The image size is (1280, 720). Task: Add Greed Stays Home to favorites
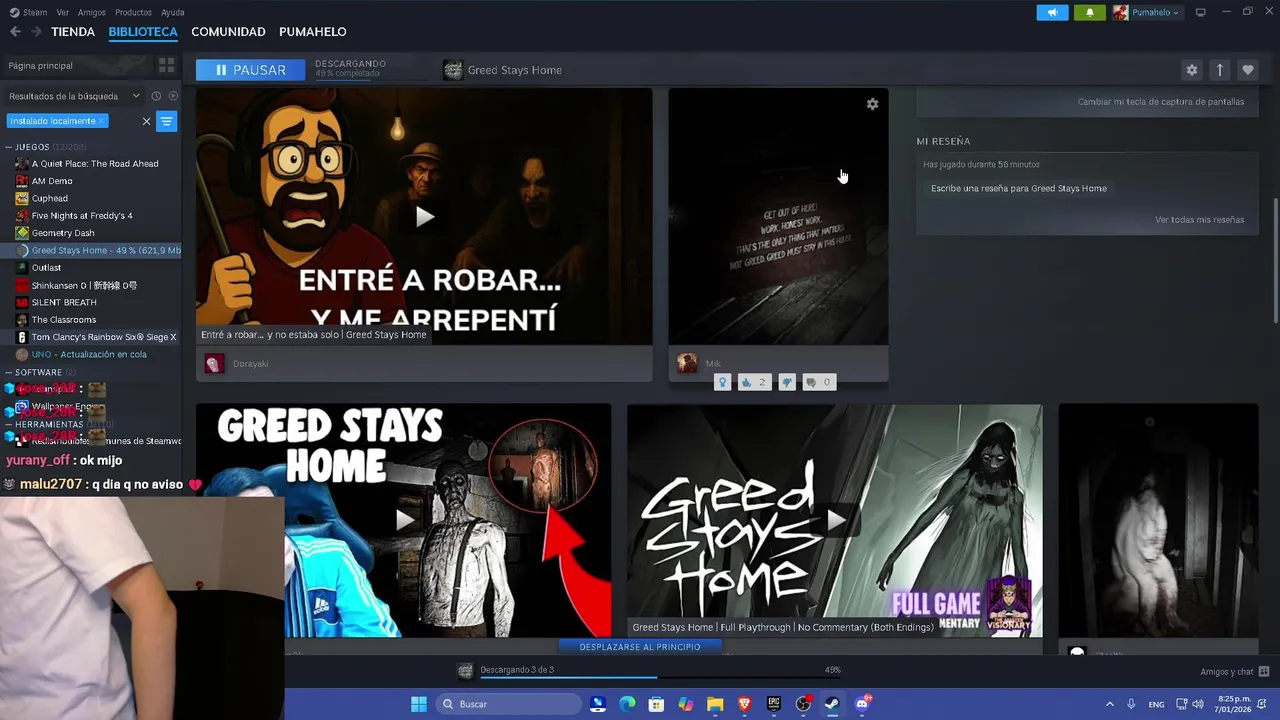[1247, 70]
